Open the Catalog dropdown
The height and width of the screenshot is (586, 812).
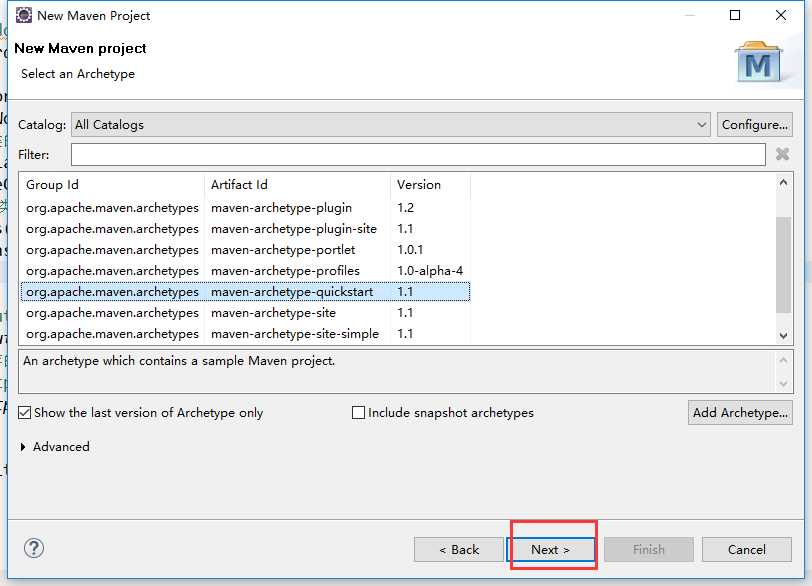pyautogui.click(x=390, y=125)
